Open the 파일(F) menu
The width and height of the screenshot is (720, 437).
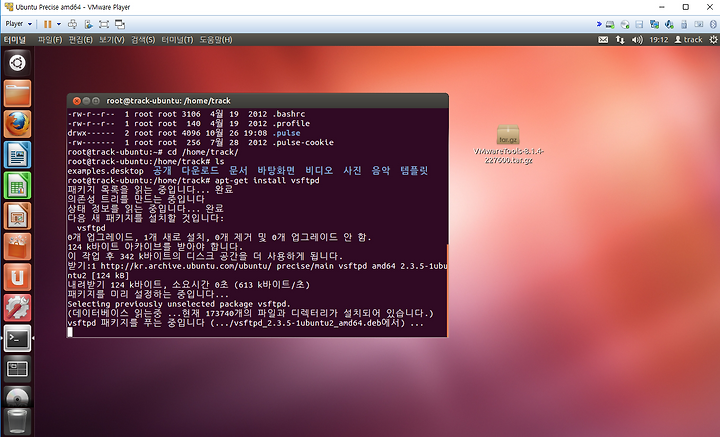(50, 40)
